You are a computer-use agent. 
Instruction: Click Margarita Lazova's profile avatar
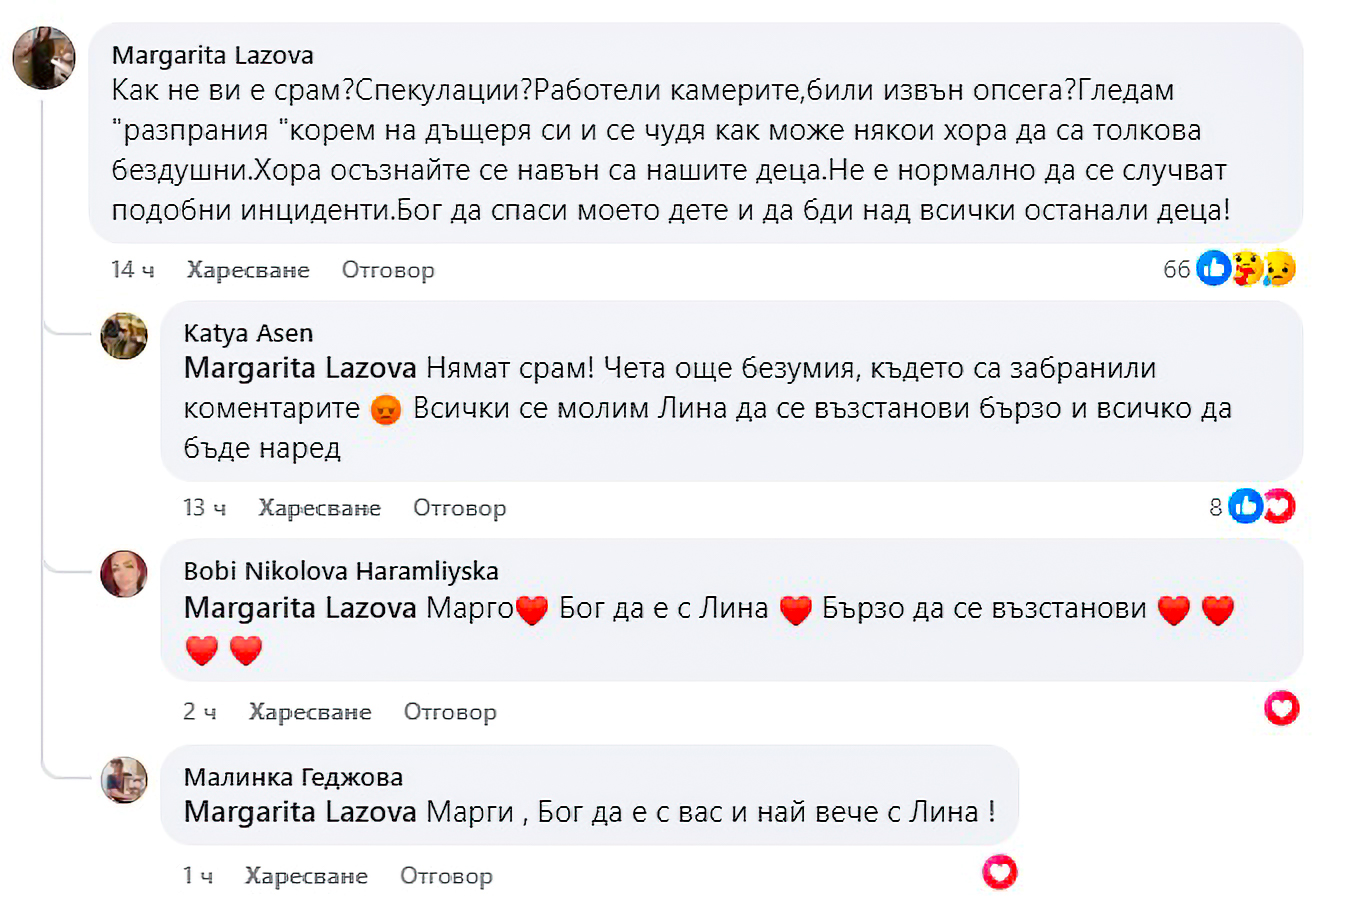click(44, 58)
